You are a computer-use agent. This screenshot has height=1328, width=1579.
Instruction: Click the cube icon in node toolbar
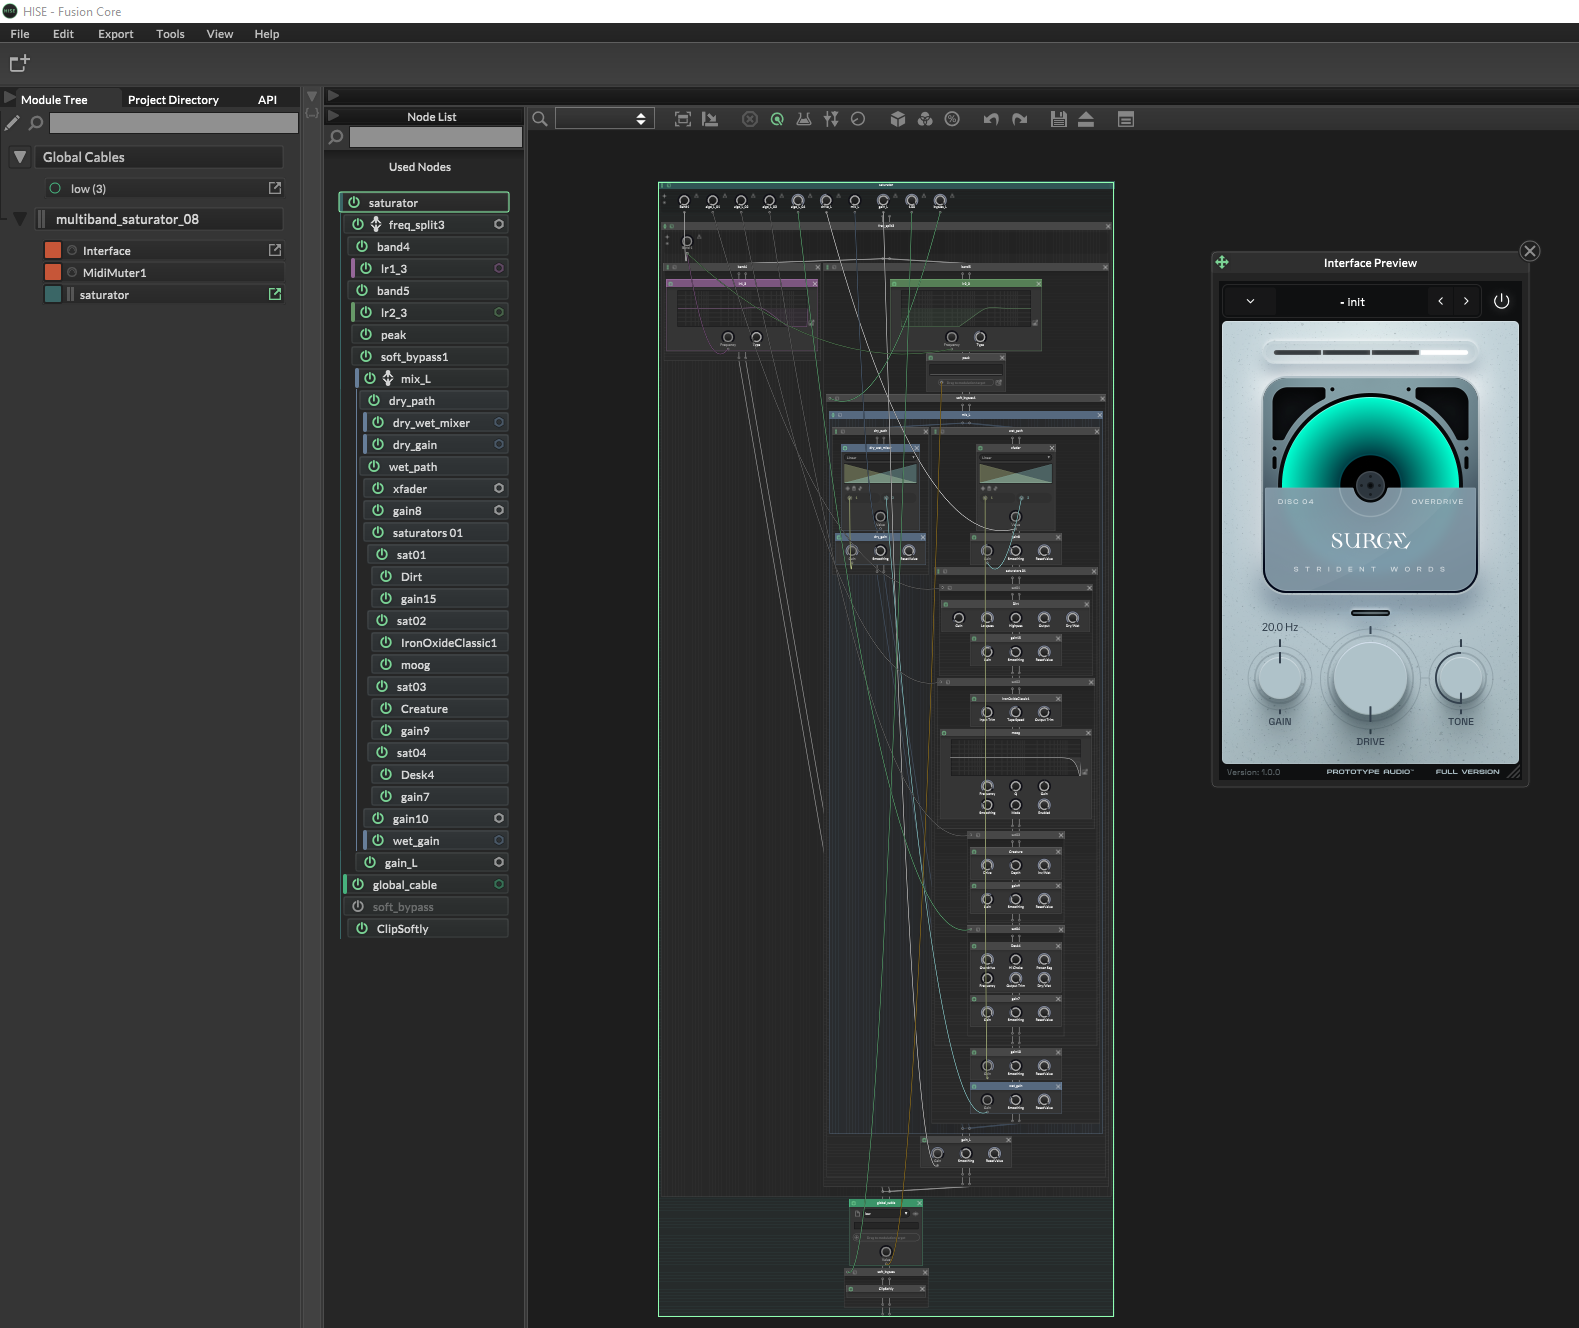(x=898, y=119)
